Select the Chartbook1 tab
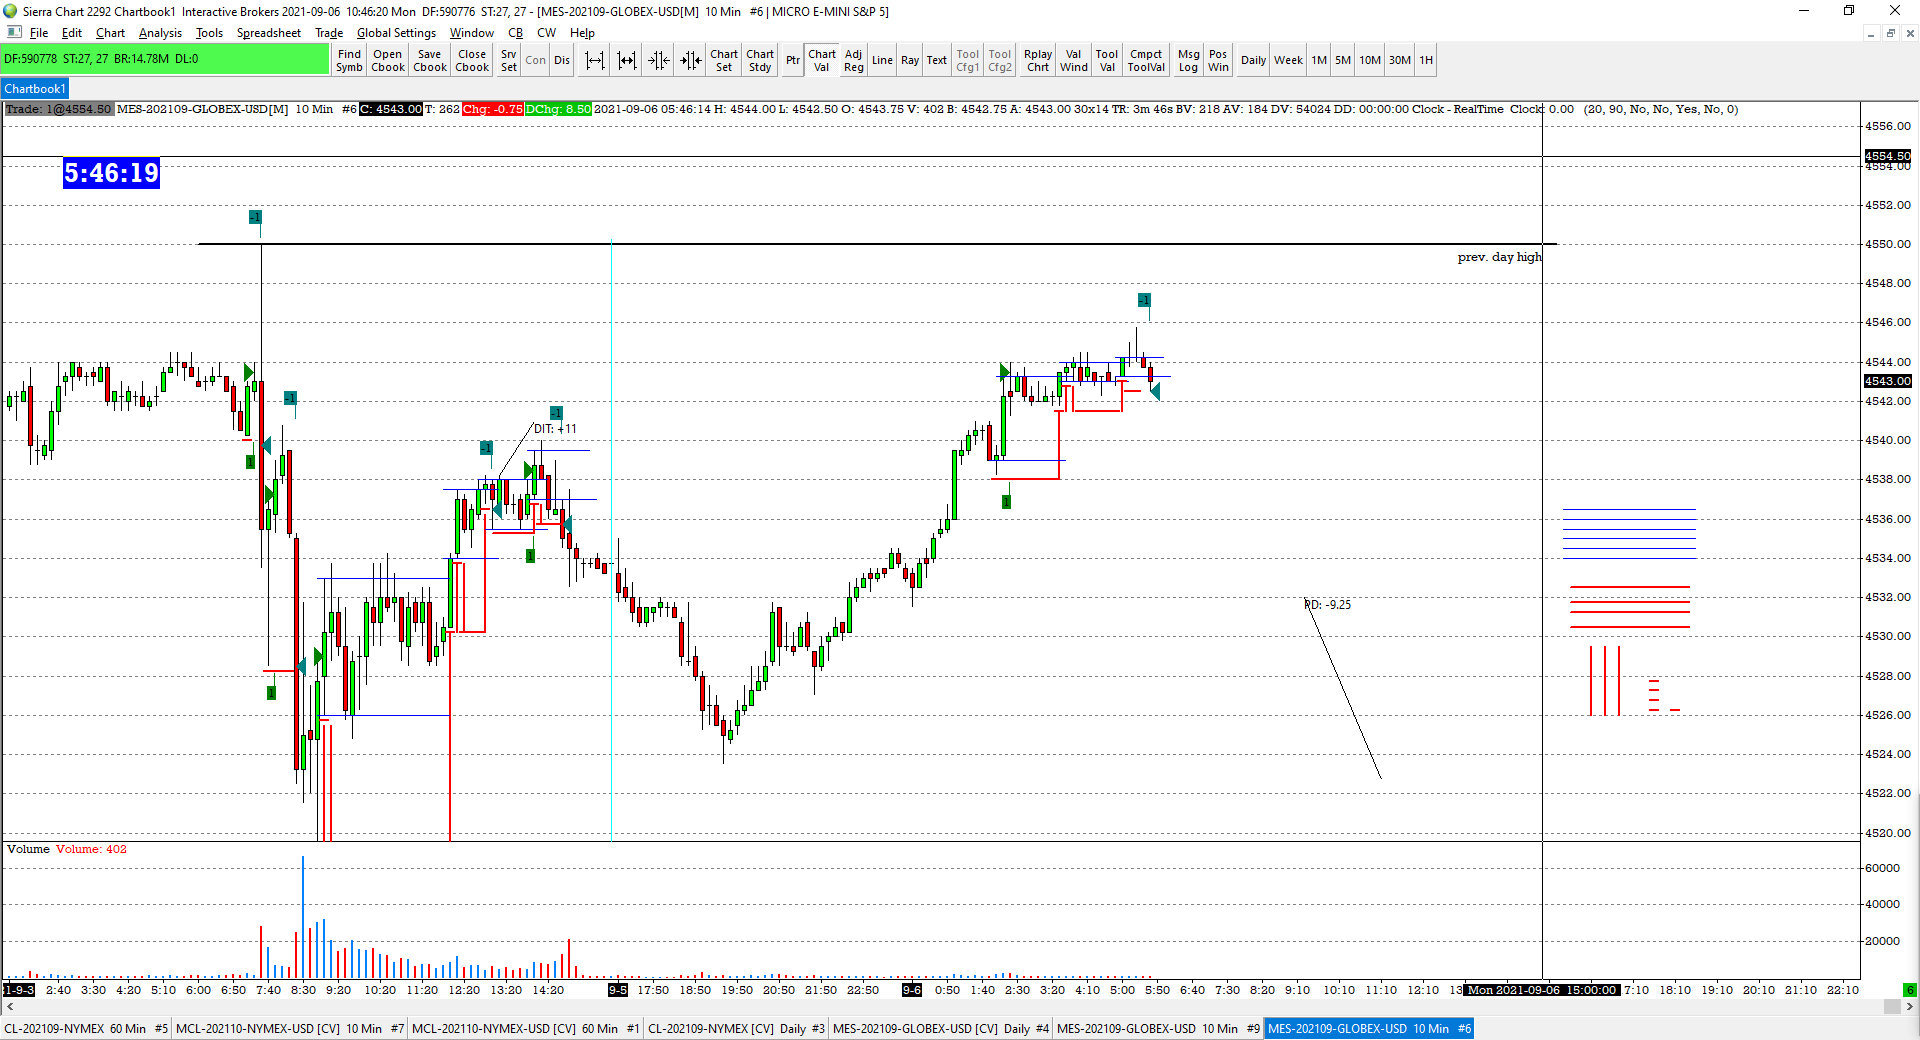The height and width of the screenshot is (1040, 1920). (x=35, y=89)
